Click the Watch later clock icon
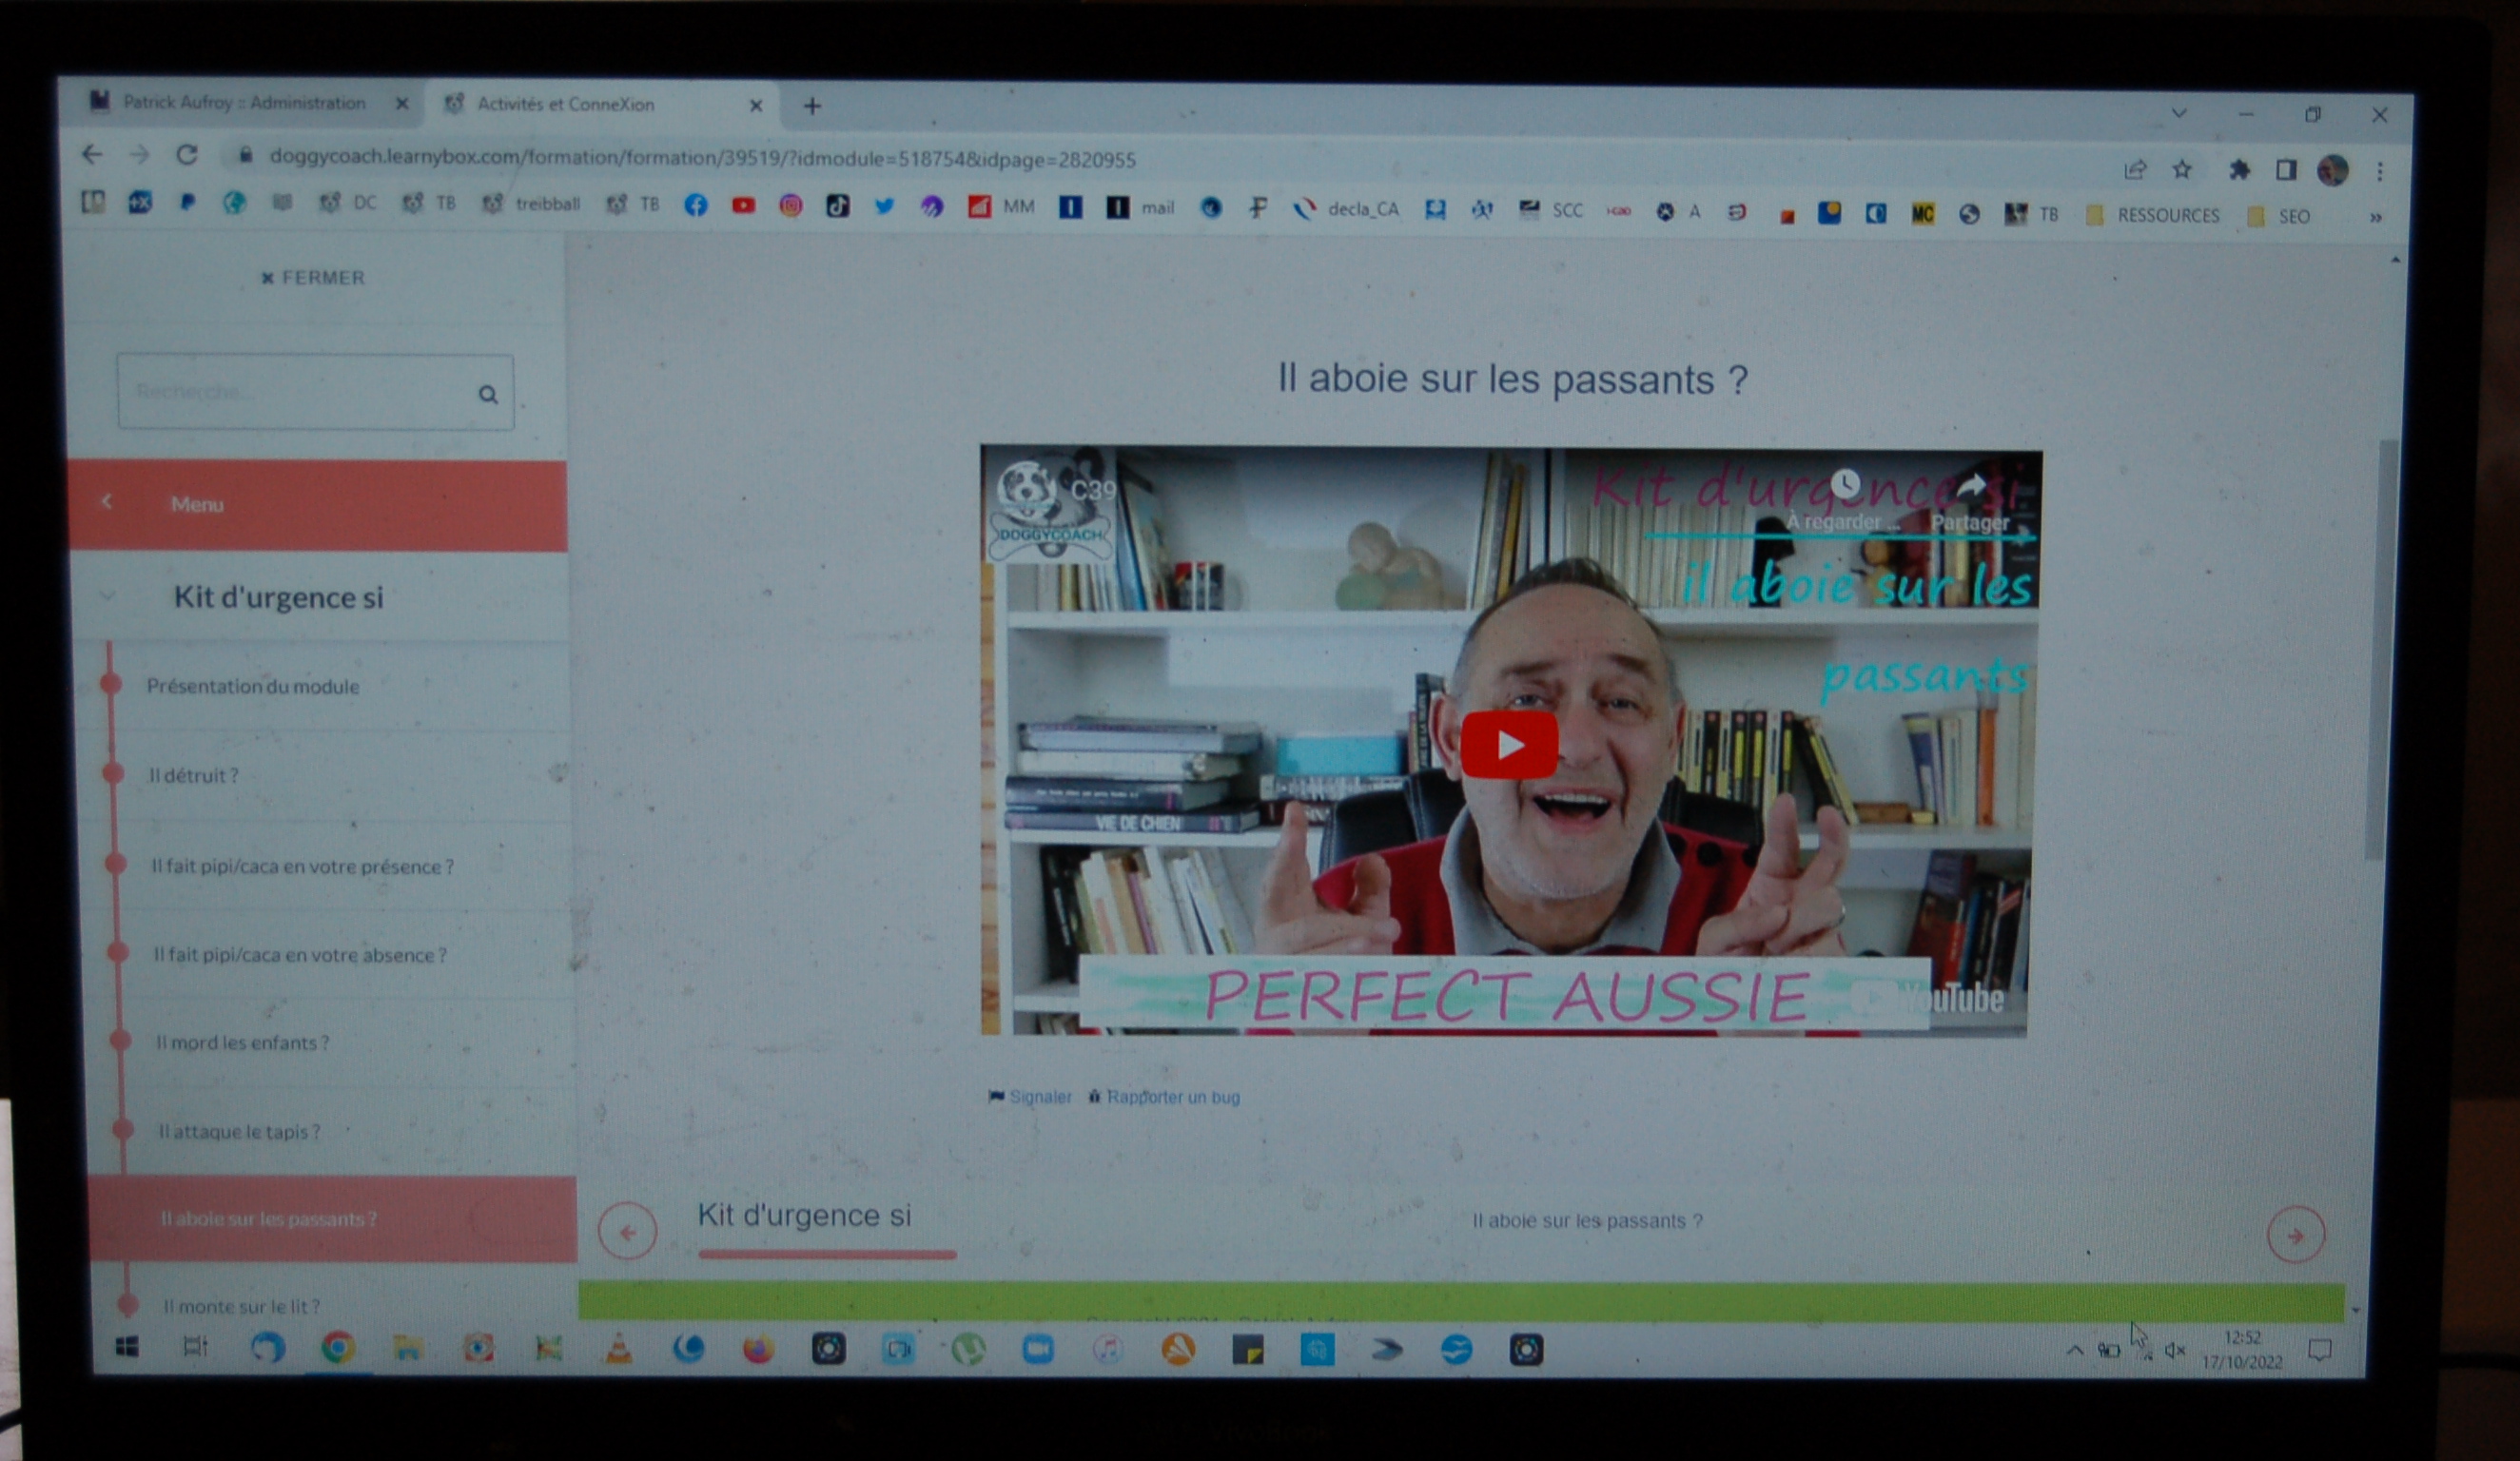Viewport: 2520px width, 1461px height. tap(1845, 485)
